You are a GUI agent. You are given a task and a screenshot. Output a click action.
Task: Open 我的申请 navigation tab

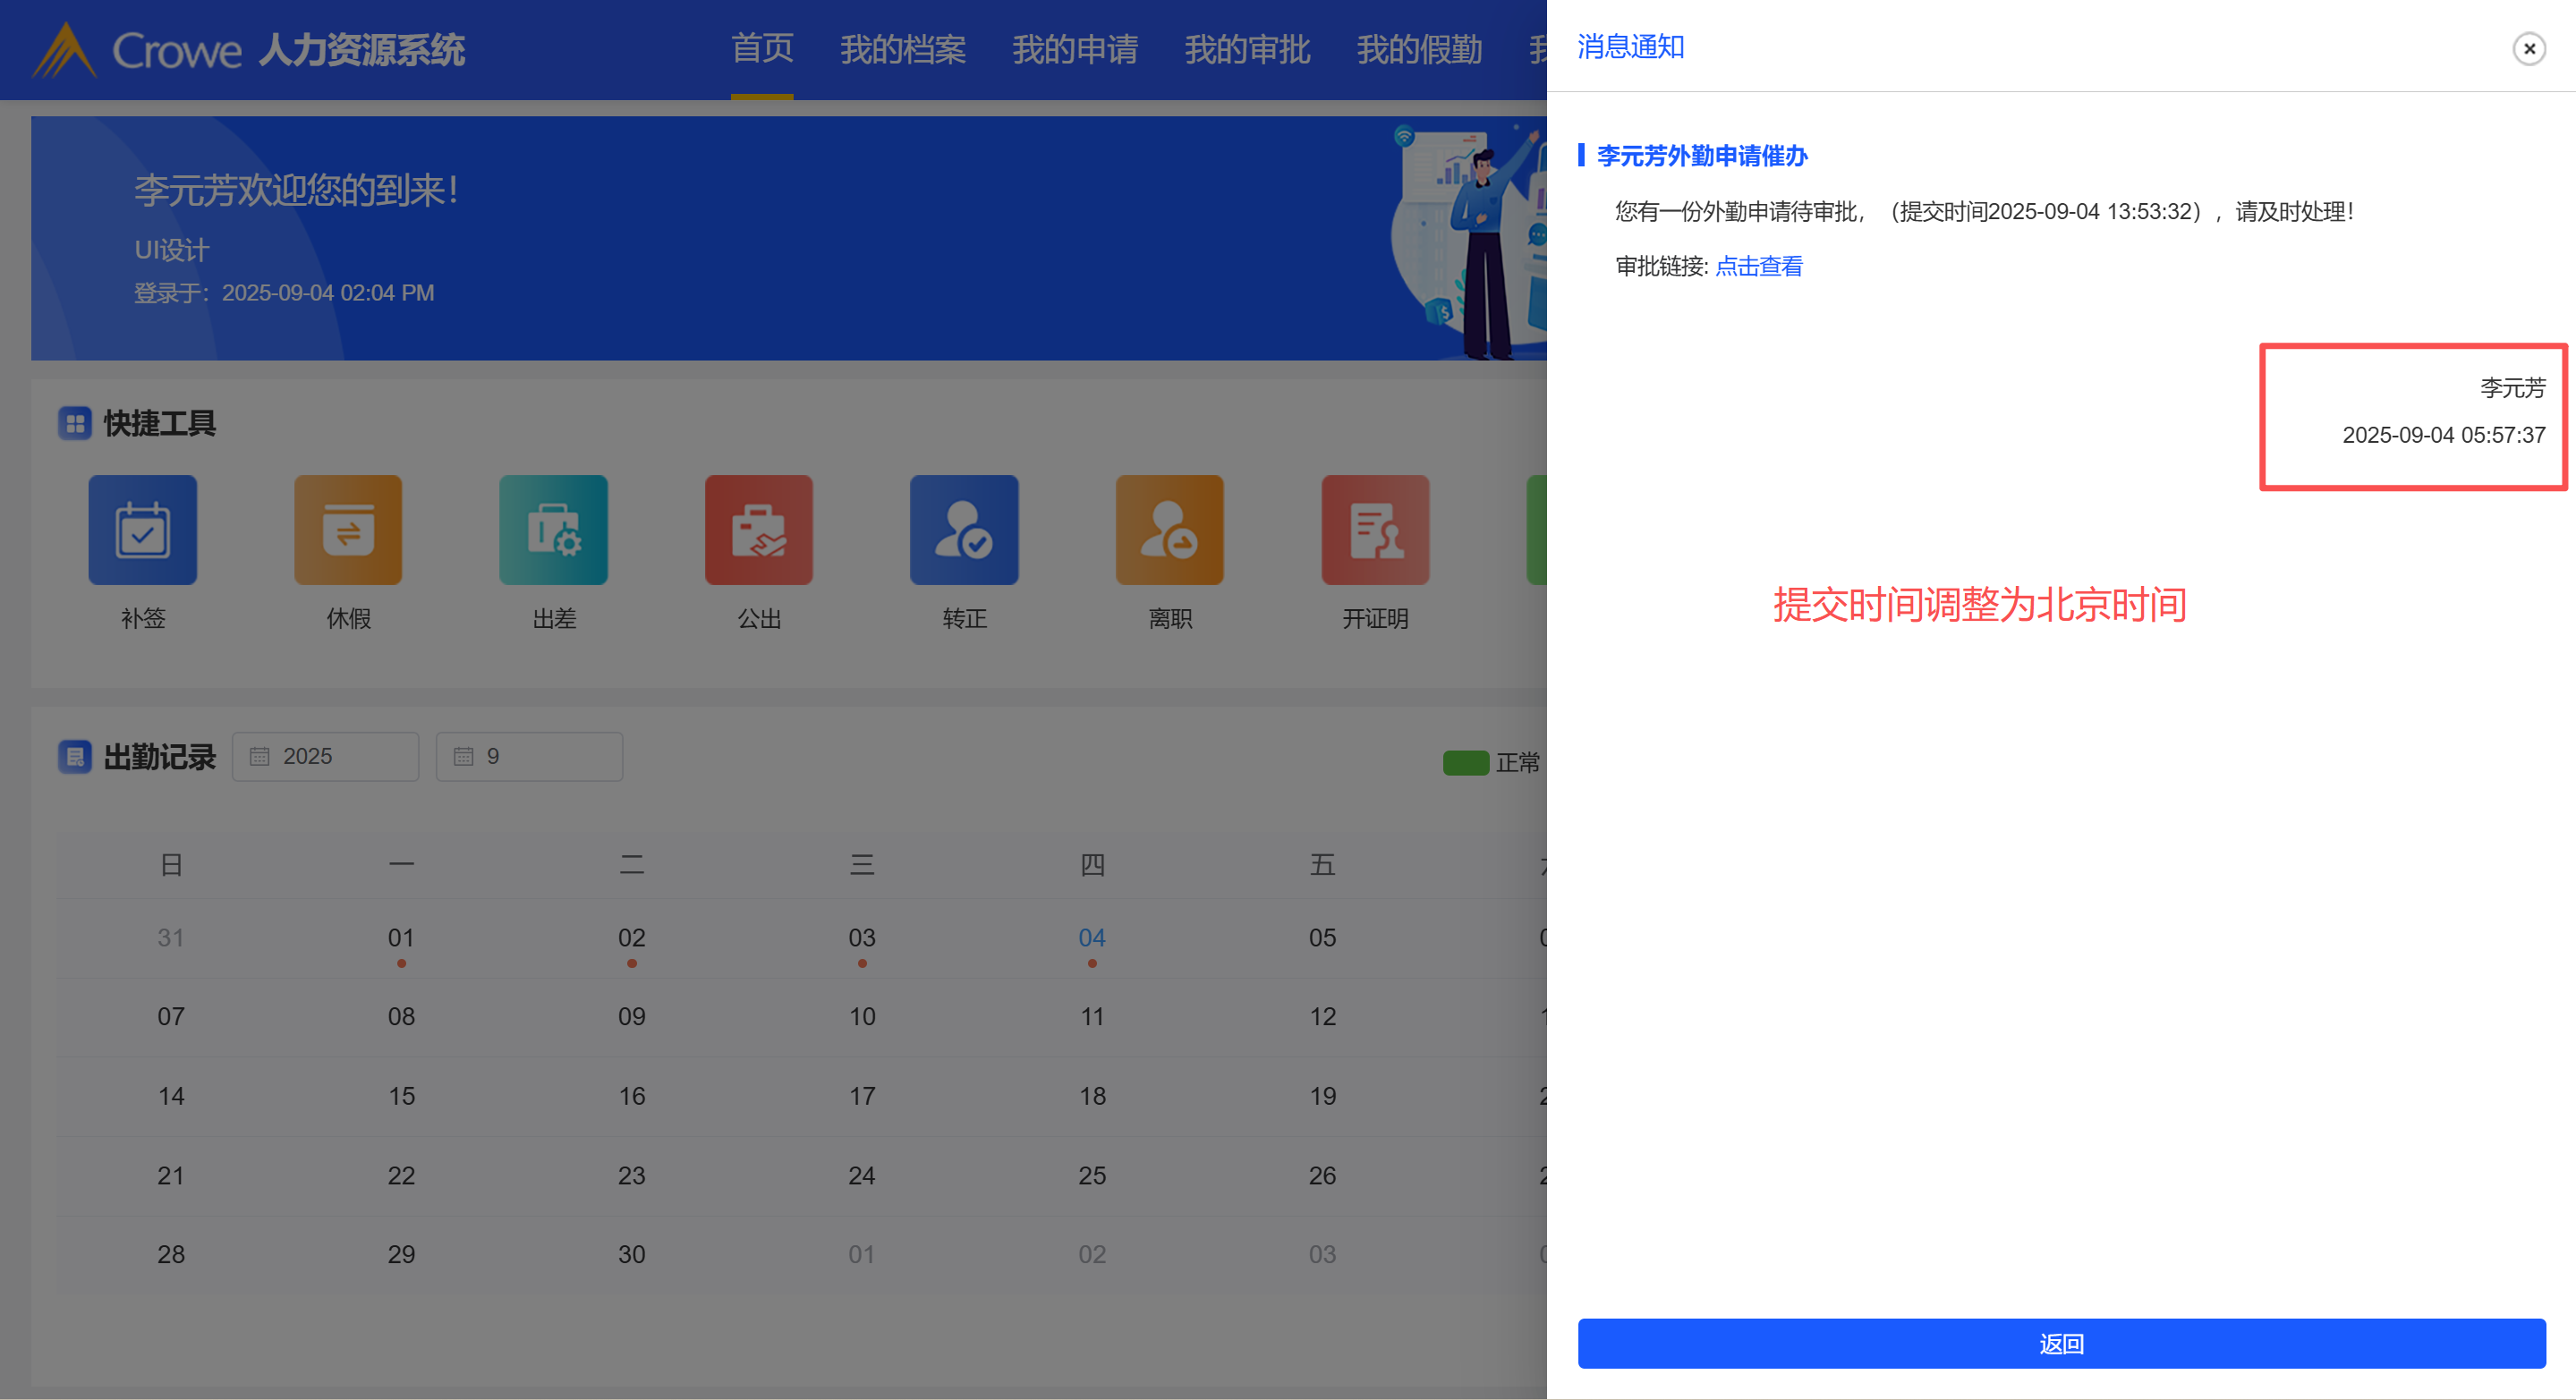1075,49
